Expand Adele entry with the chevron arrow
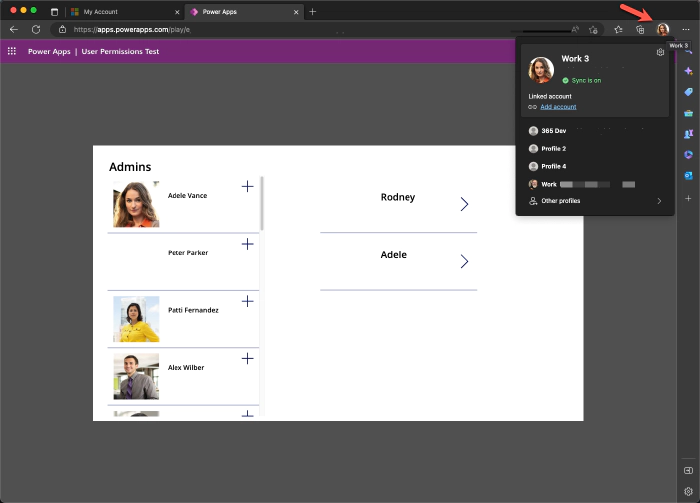Image resolution: width=700 pixels, height=503 pixels. tap(464, 261)
